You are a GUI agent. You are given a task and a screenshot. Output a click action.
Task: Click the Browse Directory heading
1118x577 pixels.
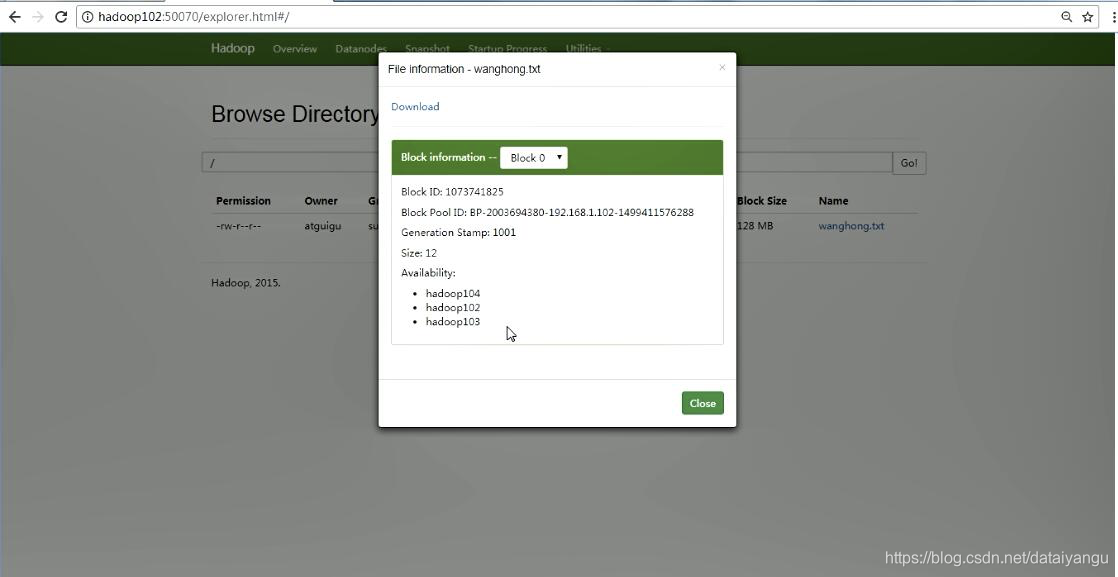point(294,114)
